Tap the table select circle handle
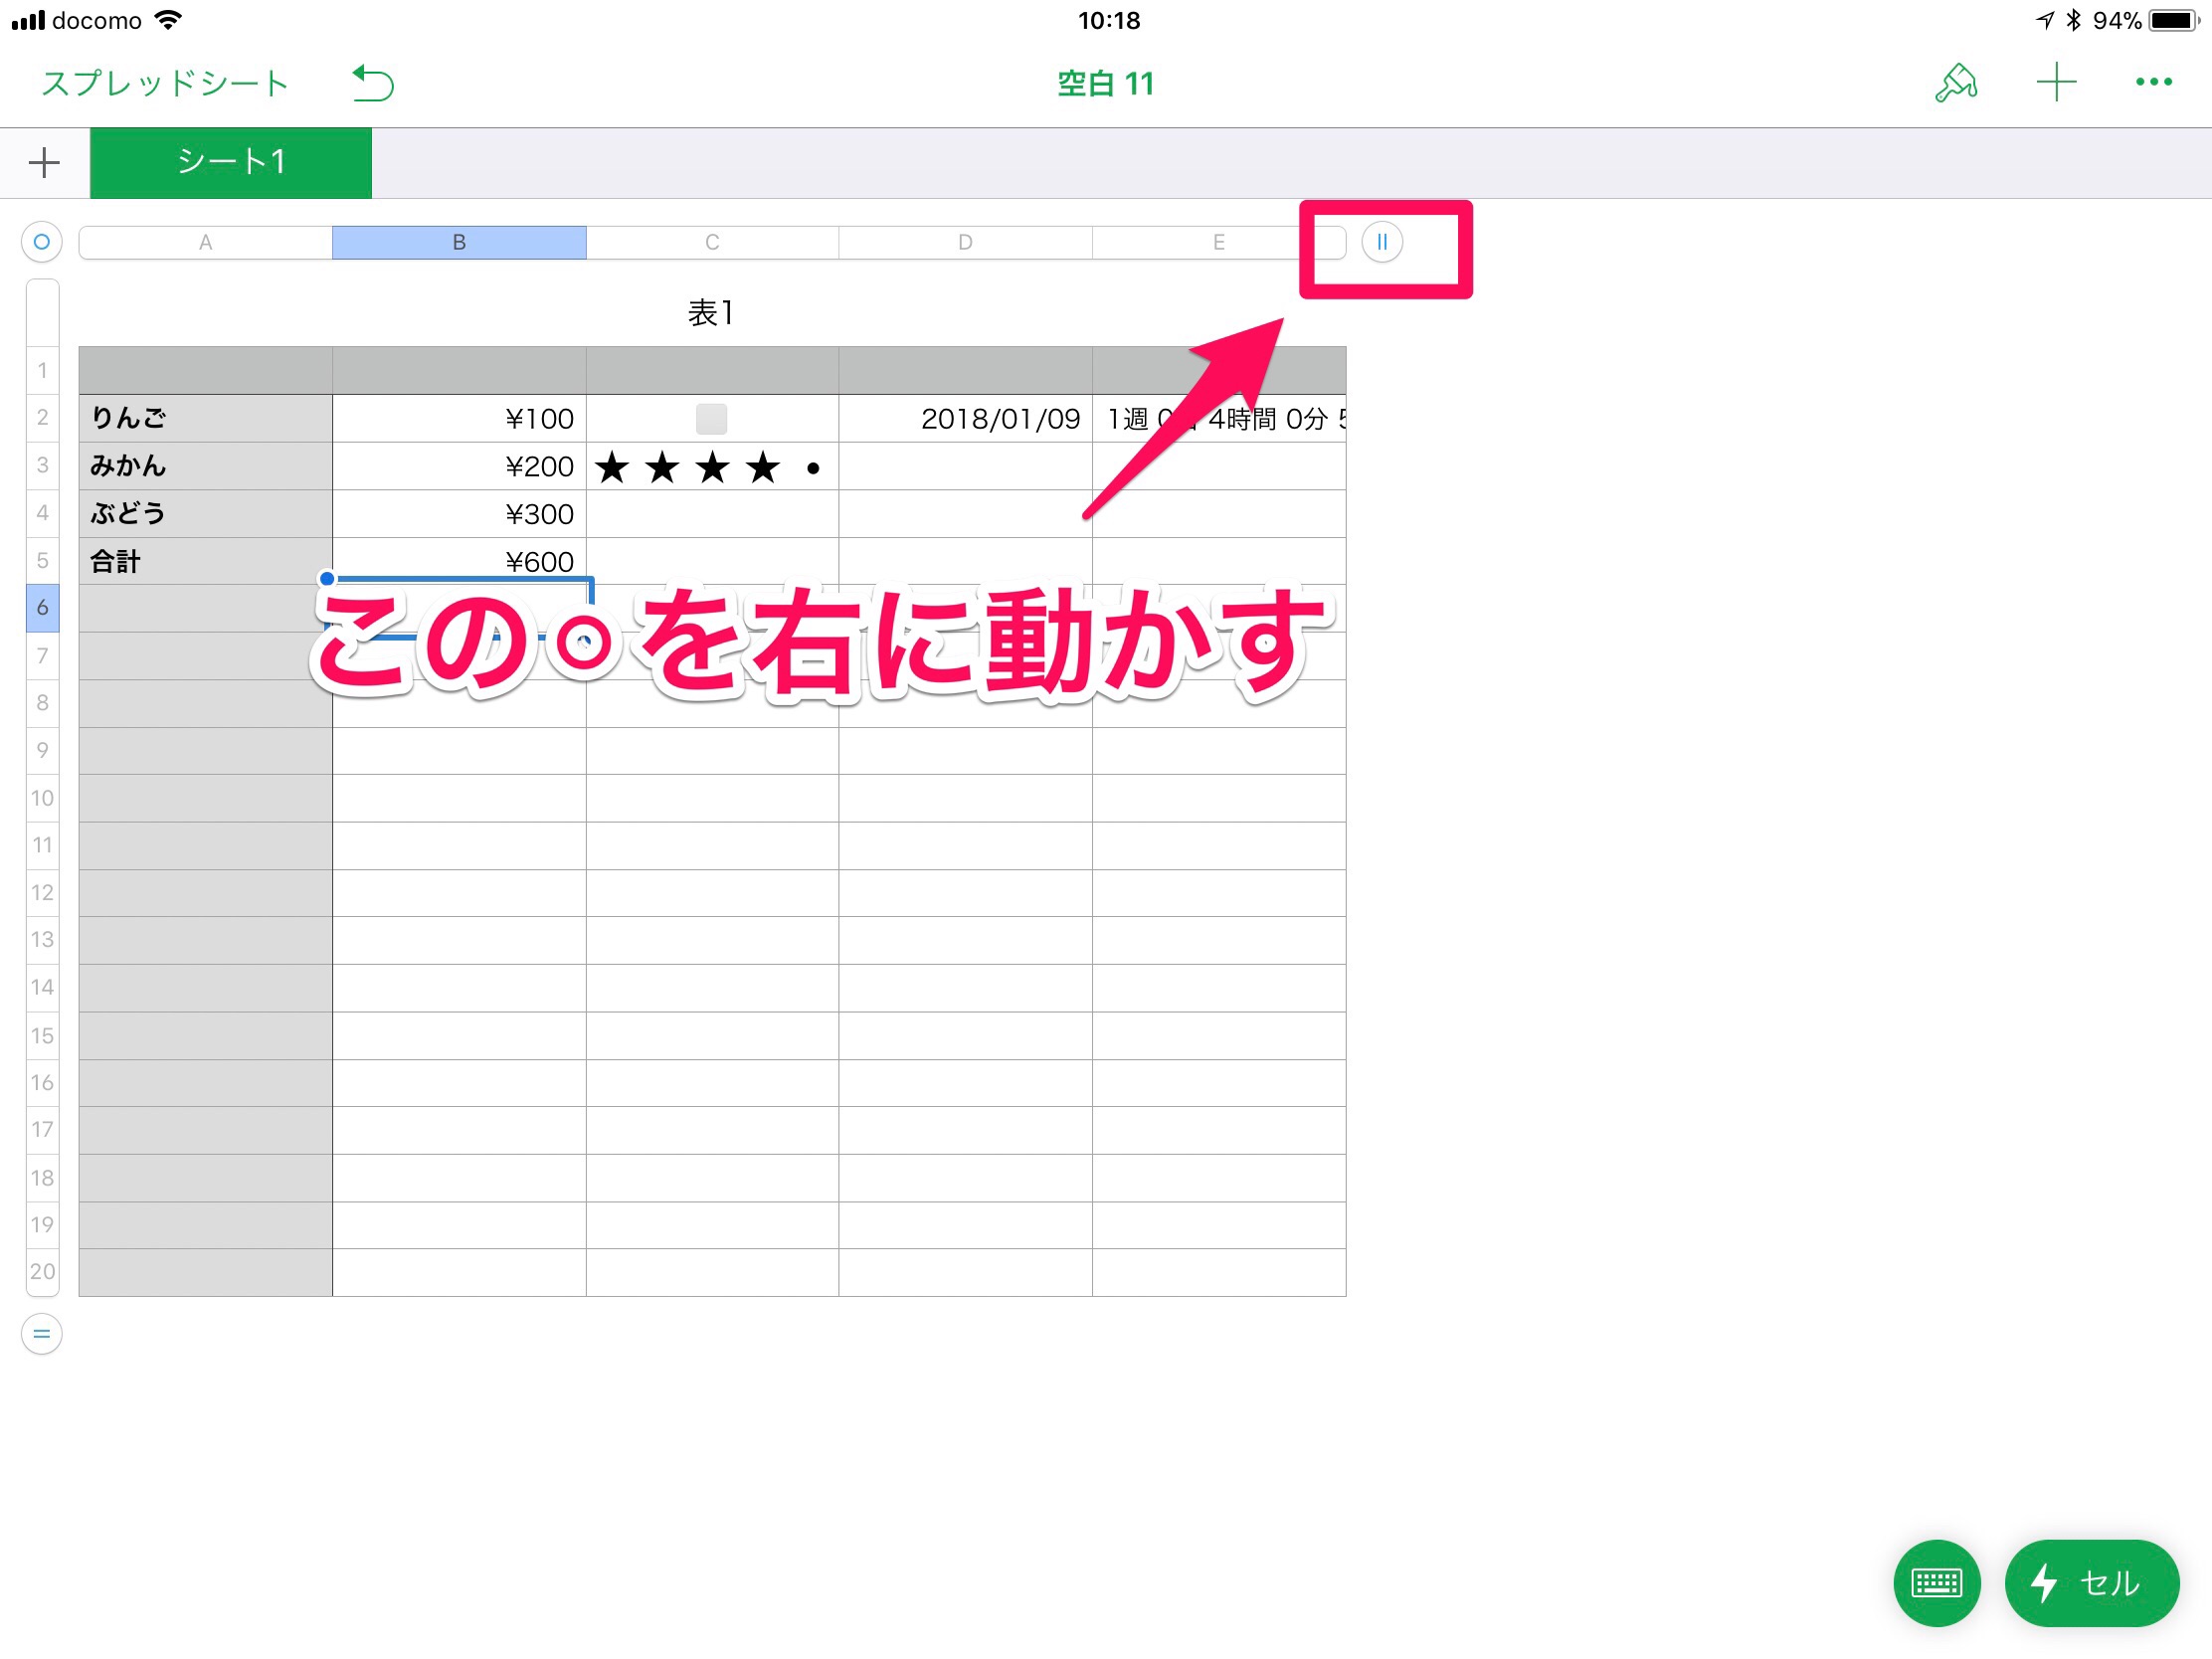 coord(42,242)
